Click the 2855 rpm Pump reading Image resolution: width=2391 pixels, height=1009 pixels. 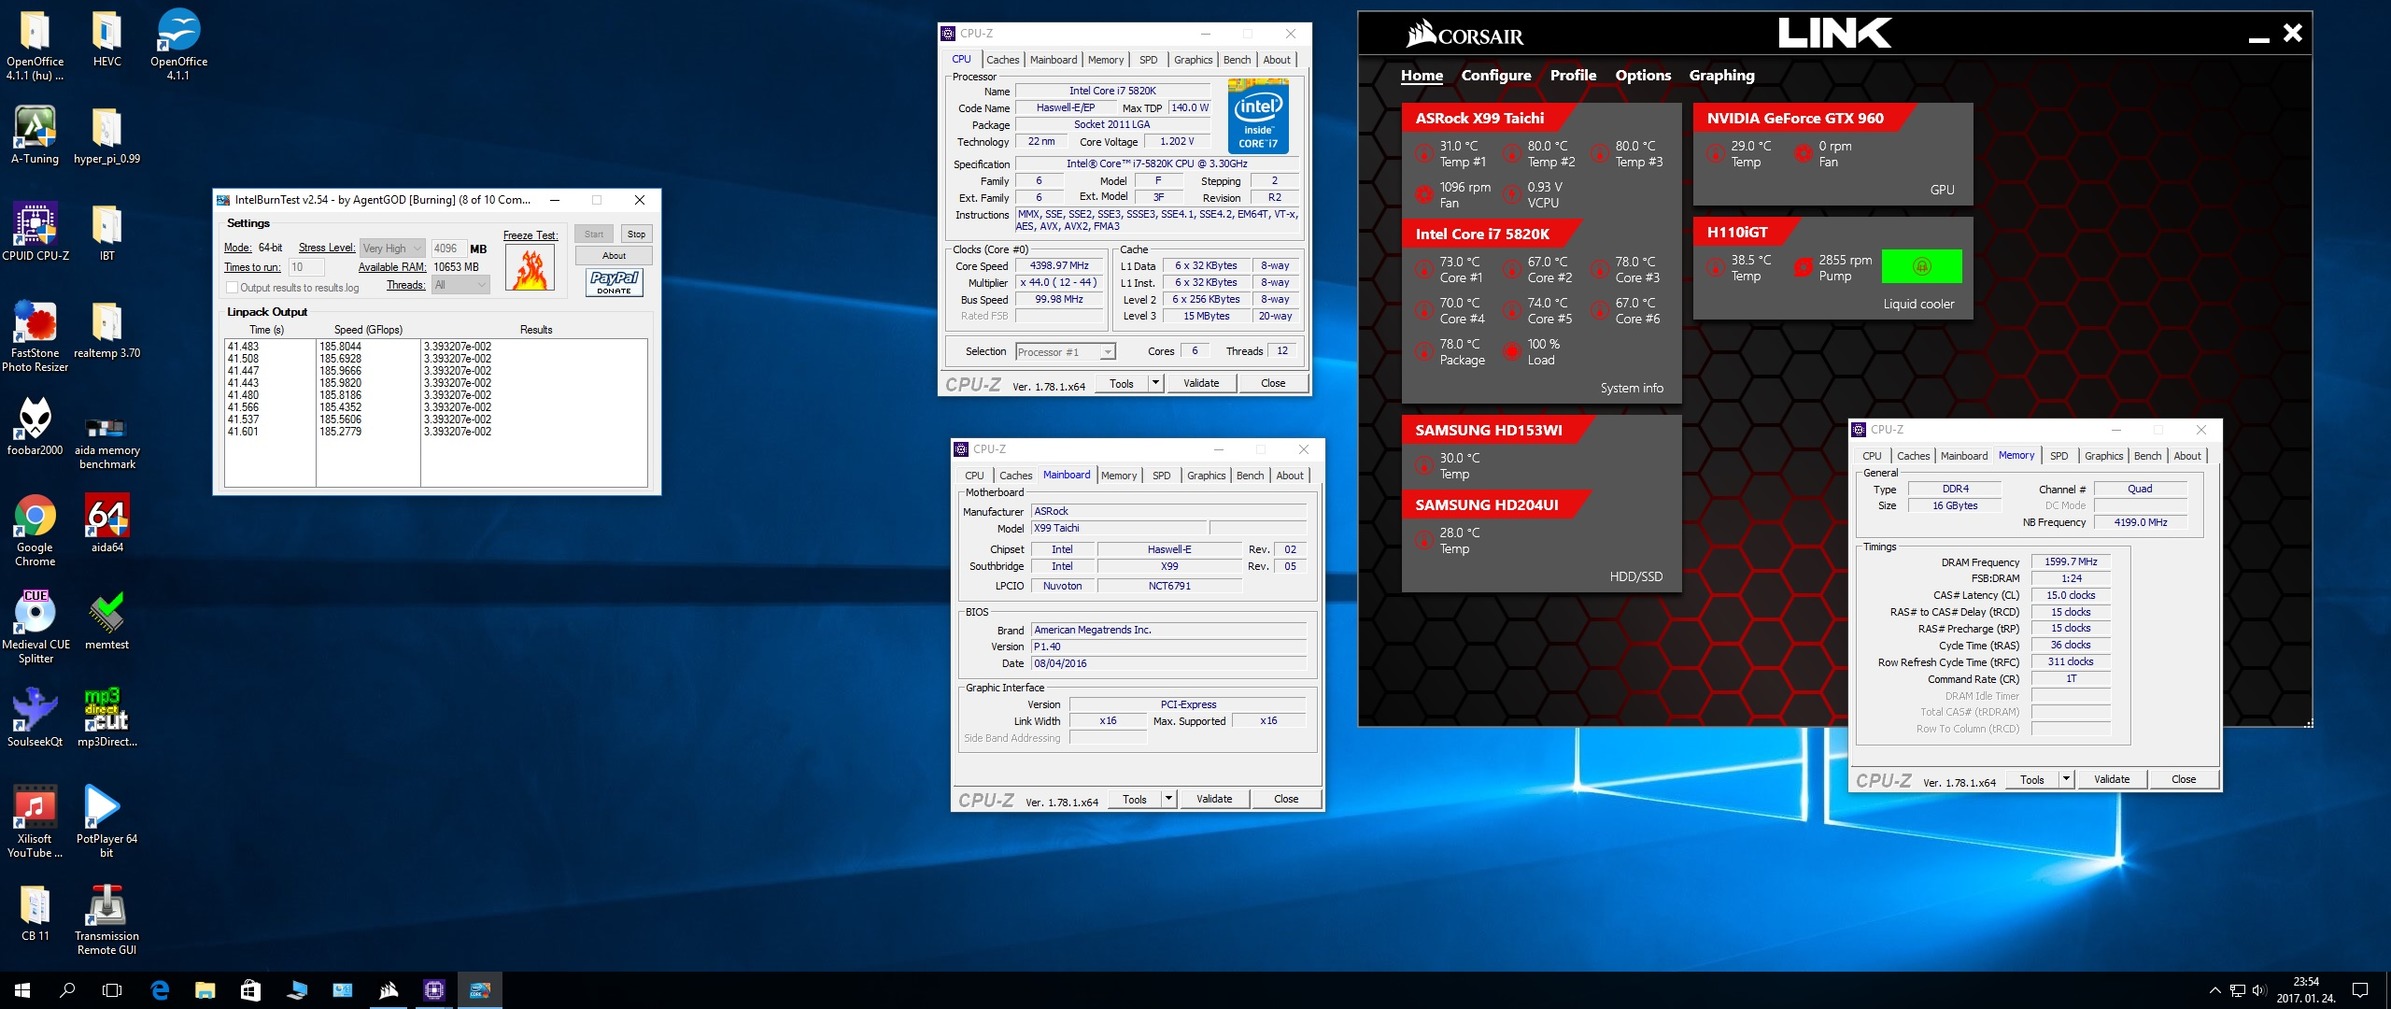click(1833, 268)
